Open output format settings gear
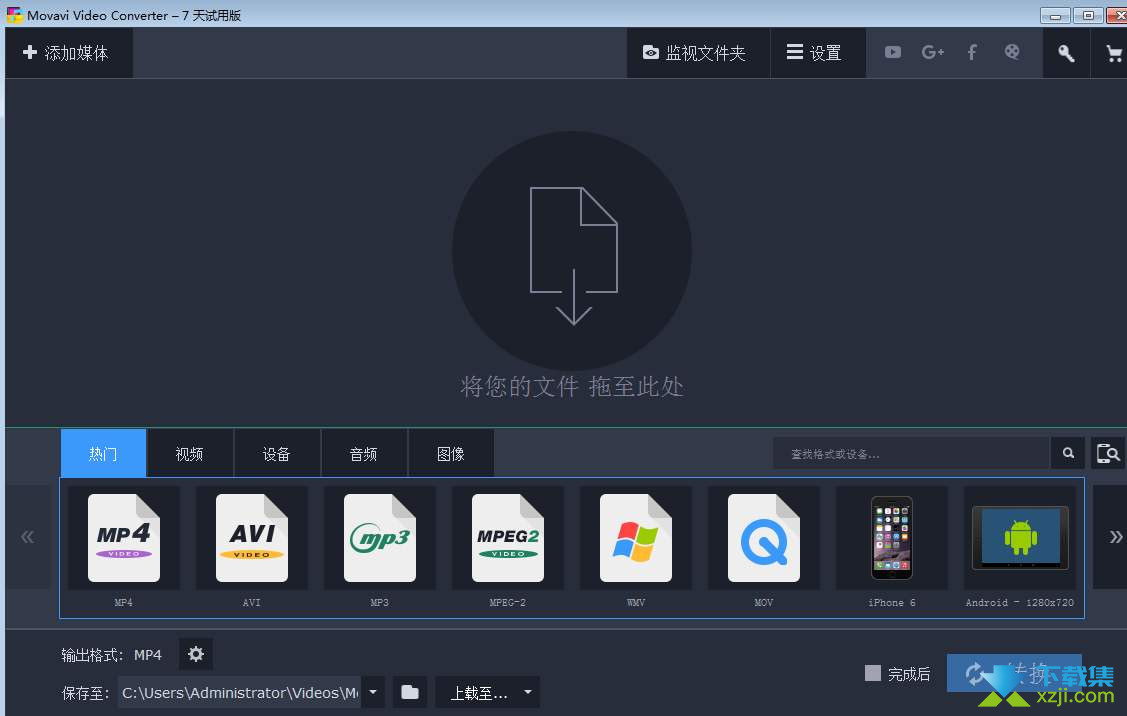 click(x=196, y=654)
